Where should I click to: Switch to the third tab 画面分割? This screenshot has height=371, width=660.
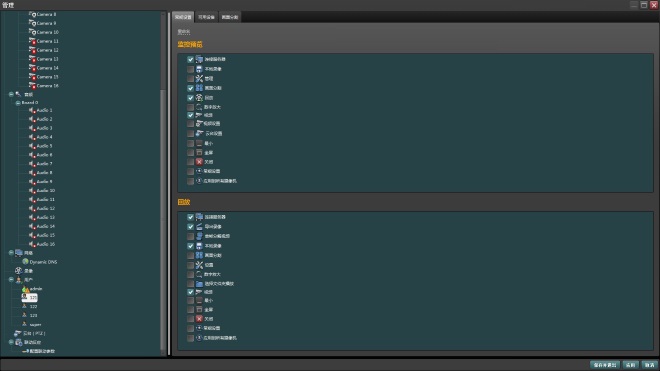pyautogui.click(x=230, y=17)
